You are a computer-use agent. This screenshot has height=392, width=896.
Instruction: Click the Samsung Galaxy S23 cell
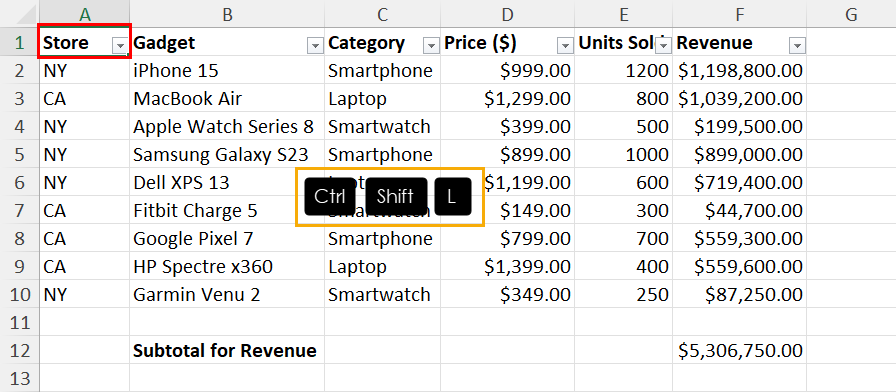[227, 154]
